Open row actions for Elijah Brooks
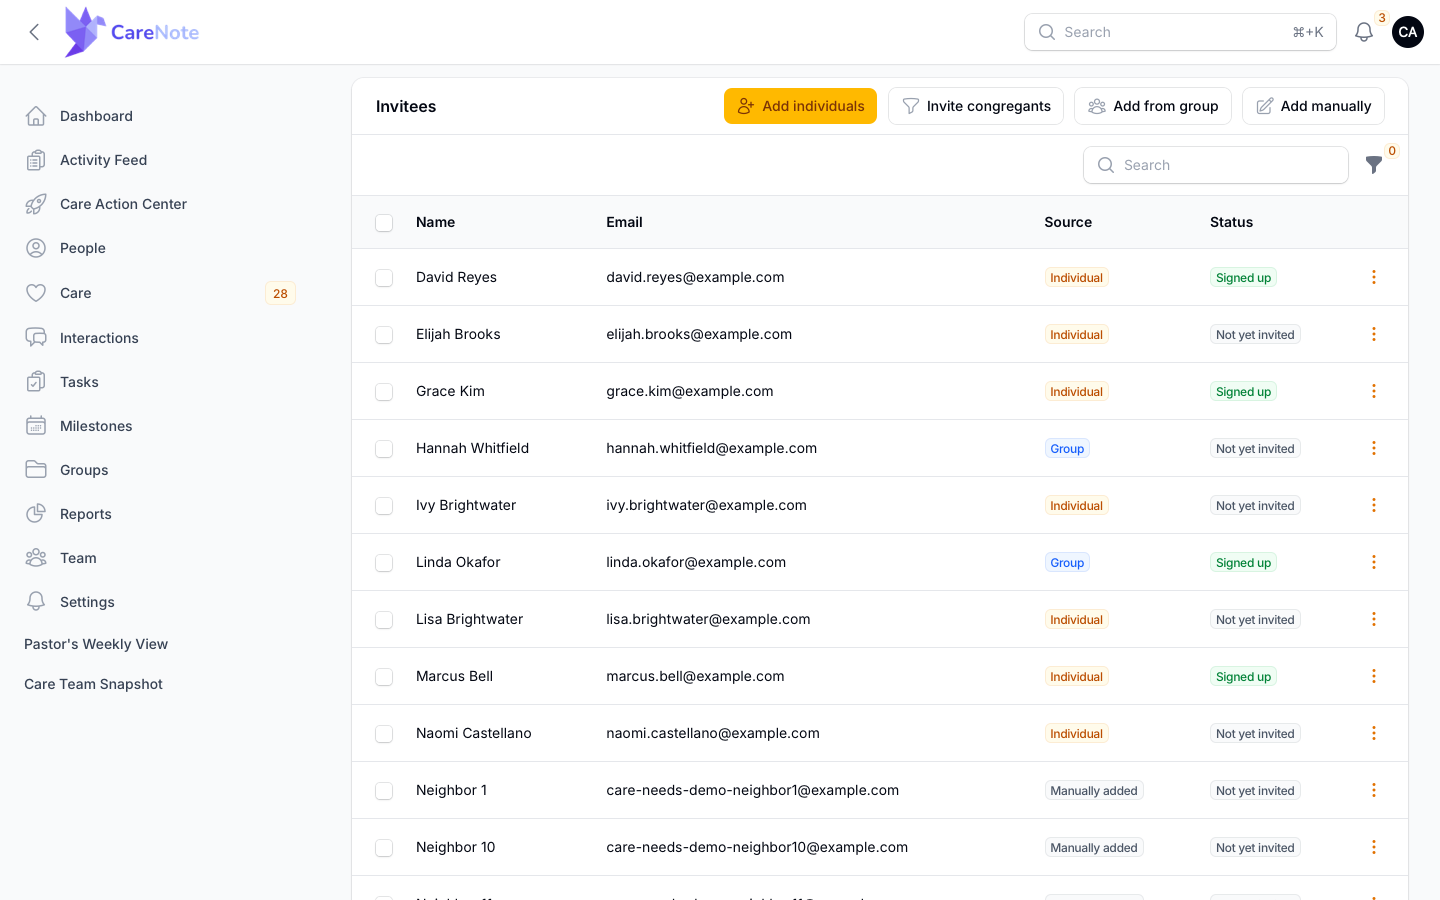1440x900 pixels. click(x=1374, y=334)
